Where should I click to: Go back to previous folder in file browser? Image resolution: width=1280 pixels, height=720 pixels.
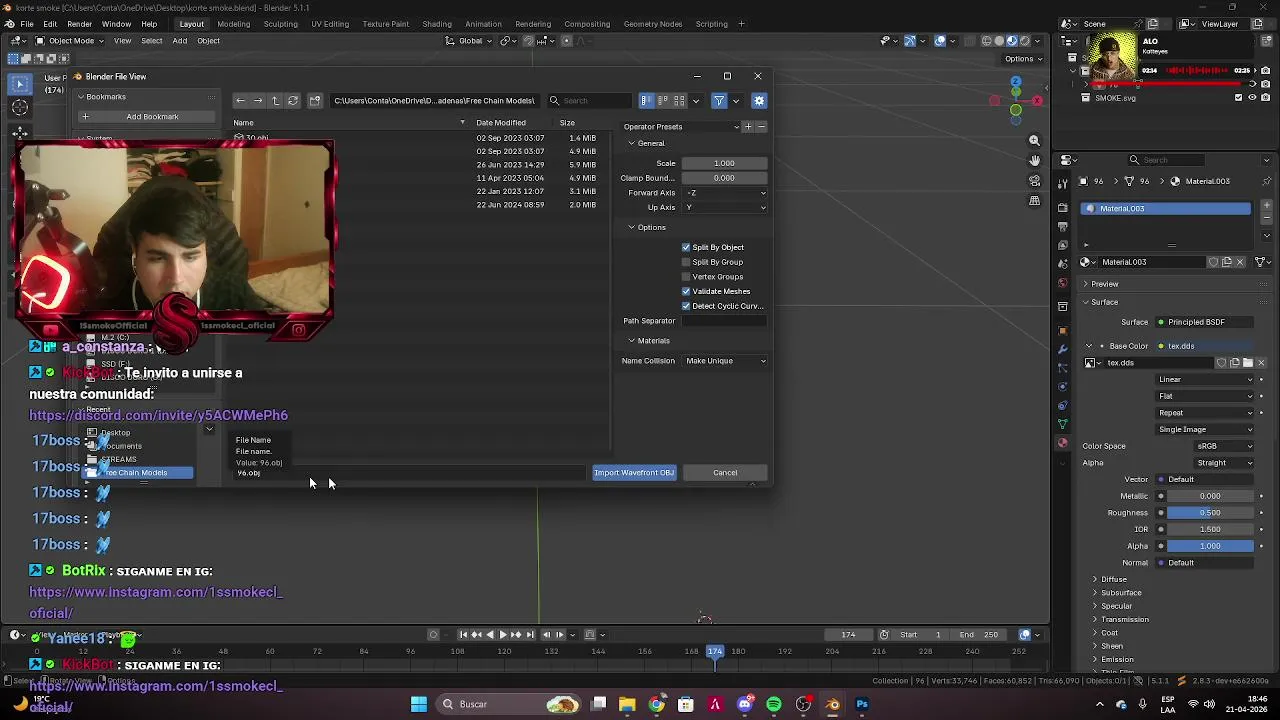[x=240, y=100]
